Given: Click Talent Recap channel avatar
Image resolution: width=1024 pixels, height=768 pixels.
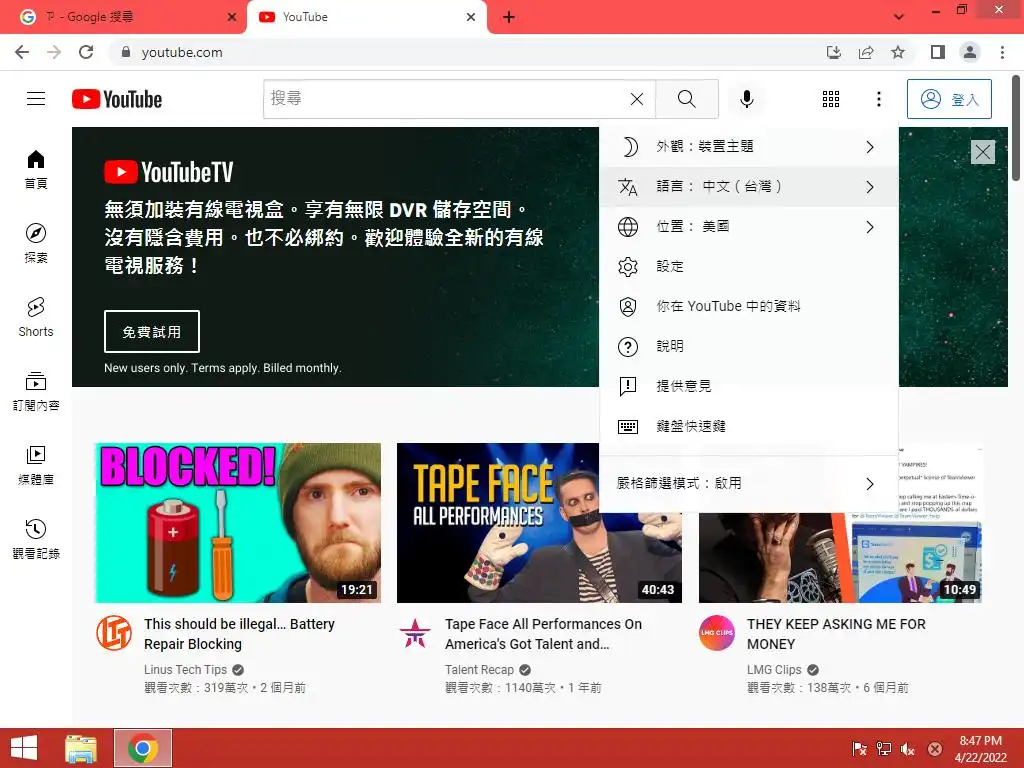Looking at the screenshot, I should [415, 633].
